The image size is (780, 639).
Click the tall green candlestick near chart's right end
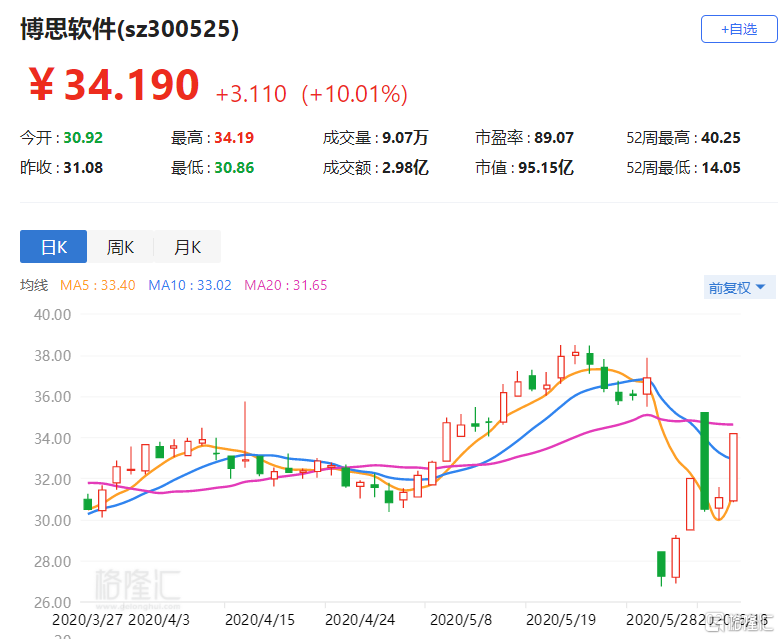[704, 461]
